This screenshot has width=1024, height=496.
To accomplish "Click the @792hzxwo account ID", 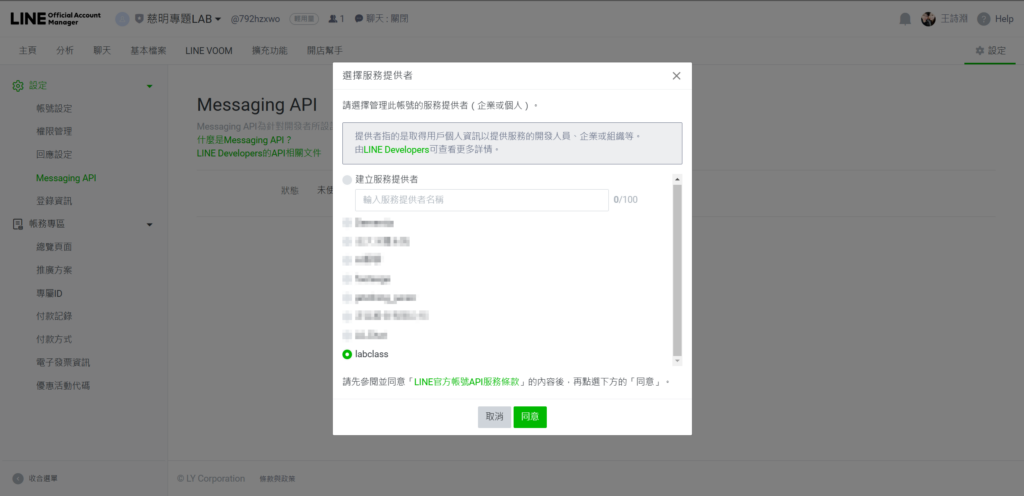I will 255,19.
